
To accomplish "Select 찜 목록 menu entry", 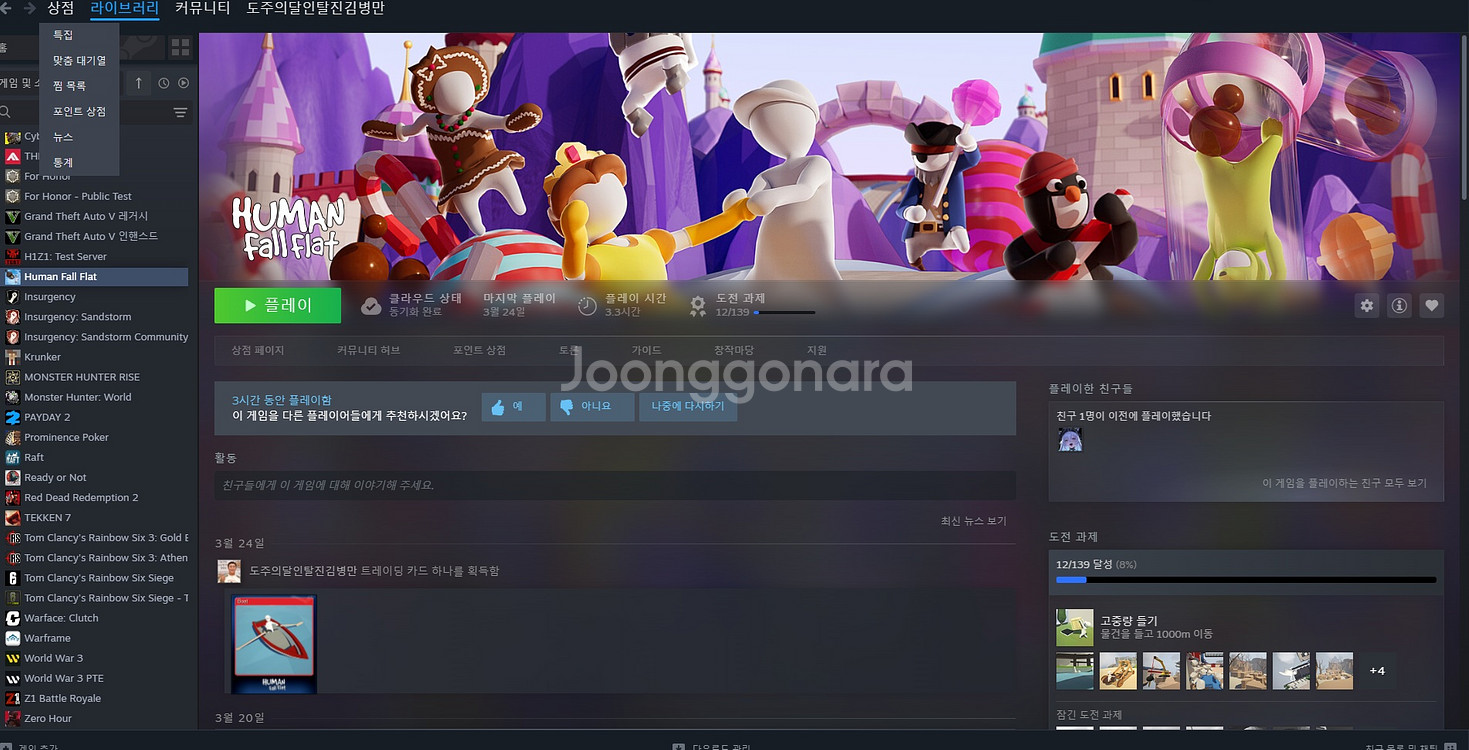I will tap(69, 86).
